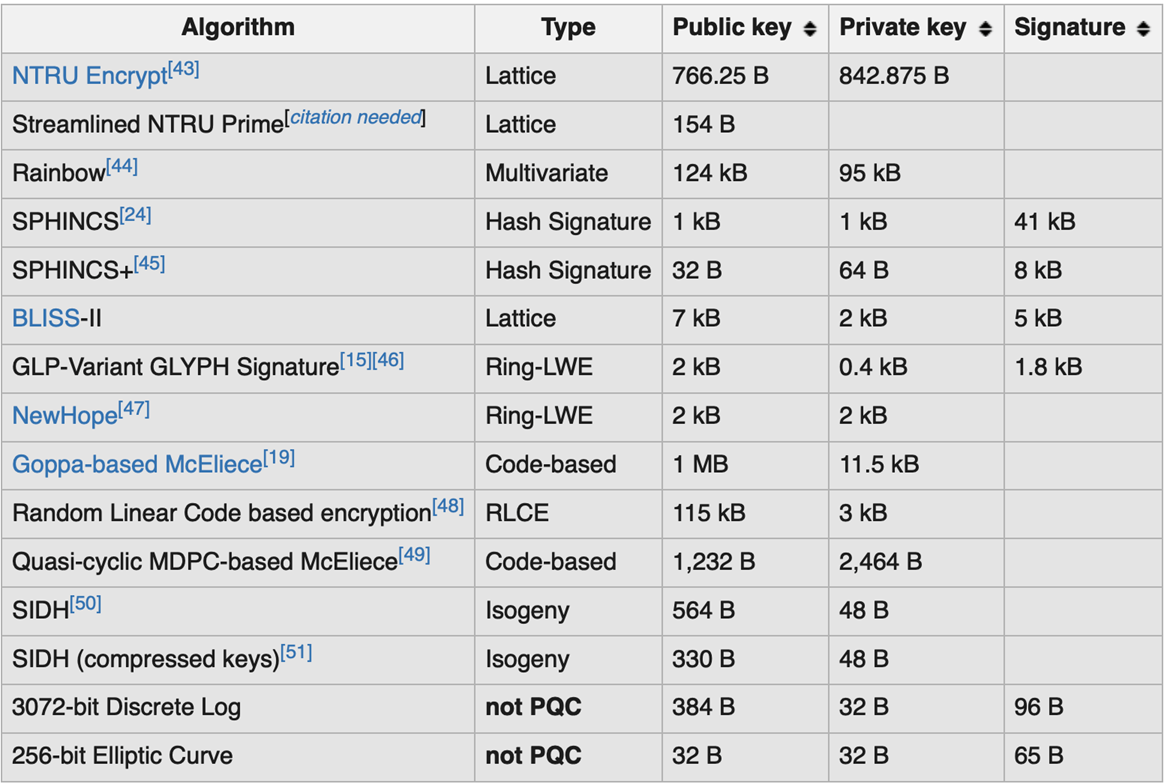Click the citation needed superscript link
The height and width of the screenshot is (784, 1167).
click(356, 118)
